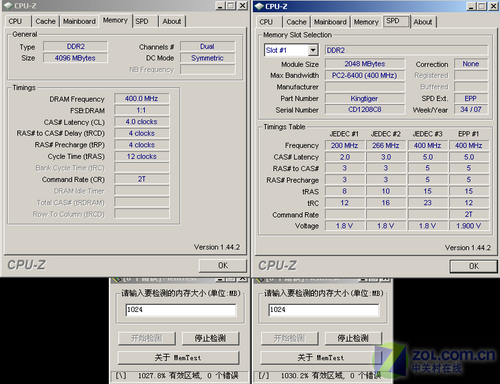Click CPU-Z icon in left window title bar
Image resolution: width=500 pixels, height=384 pixels.
[8, 6]
